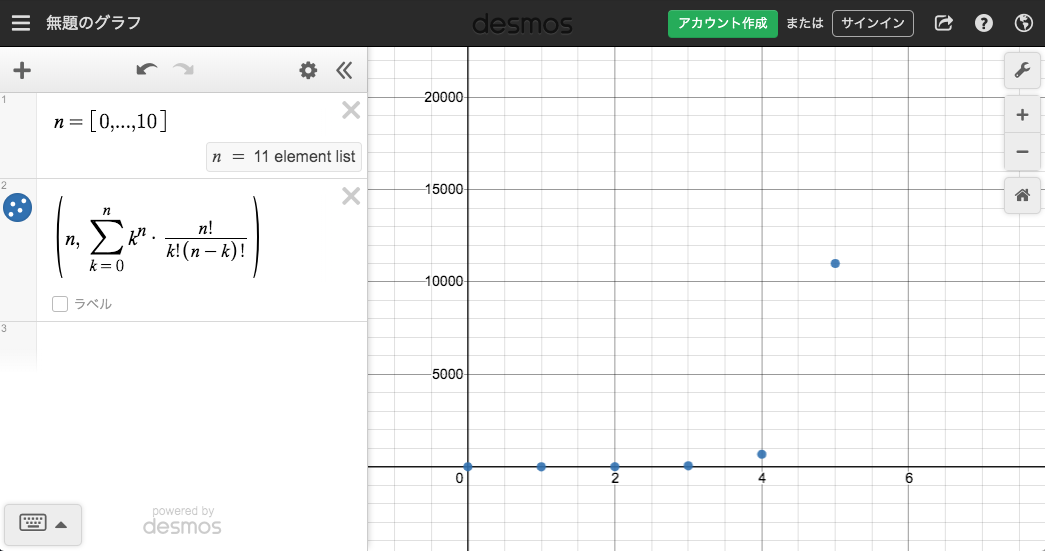The width and height of the screenshot is (1045, 551).
Task: Open the share graph icon
Action: (944, 23)
